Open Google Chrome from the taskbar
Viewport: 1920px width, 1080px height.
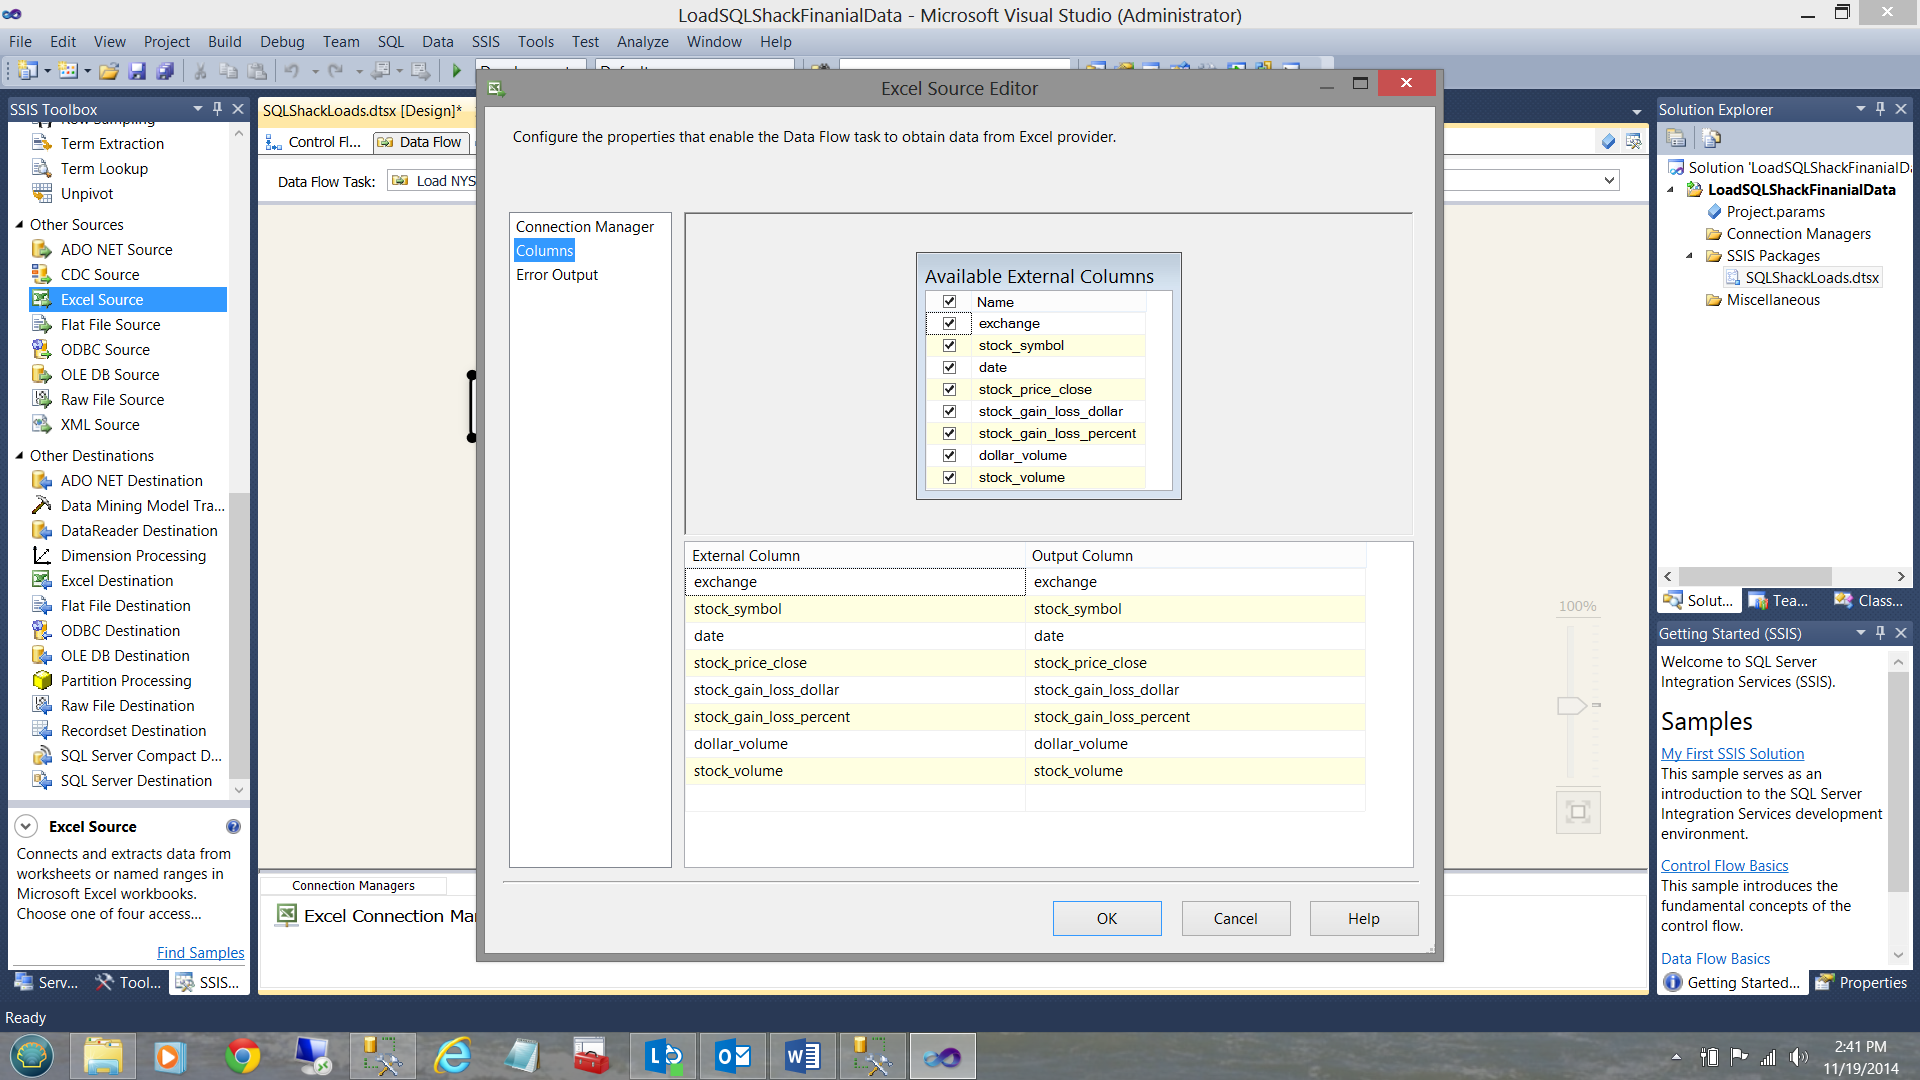[x=242, y=1056]
